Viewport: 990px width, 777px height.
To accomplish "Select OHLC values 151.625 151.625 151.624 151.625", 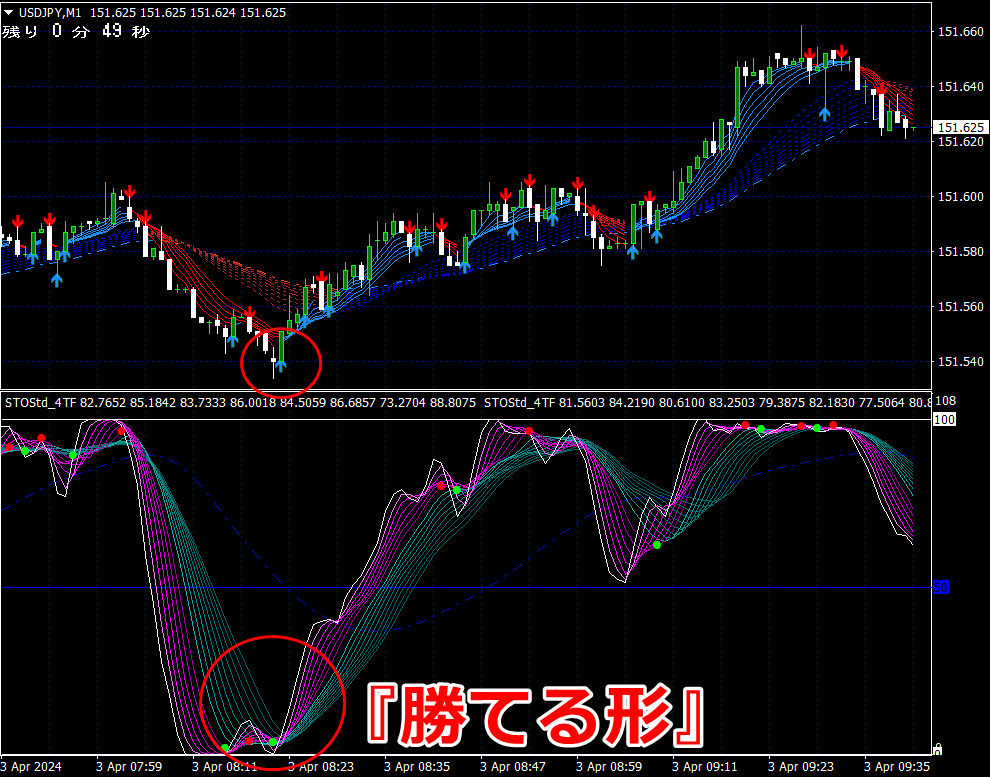I will 188,13.
